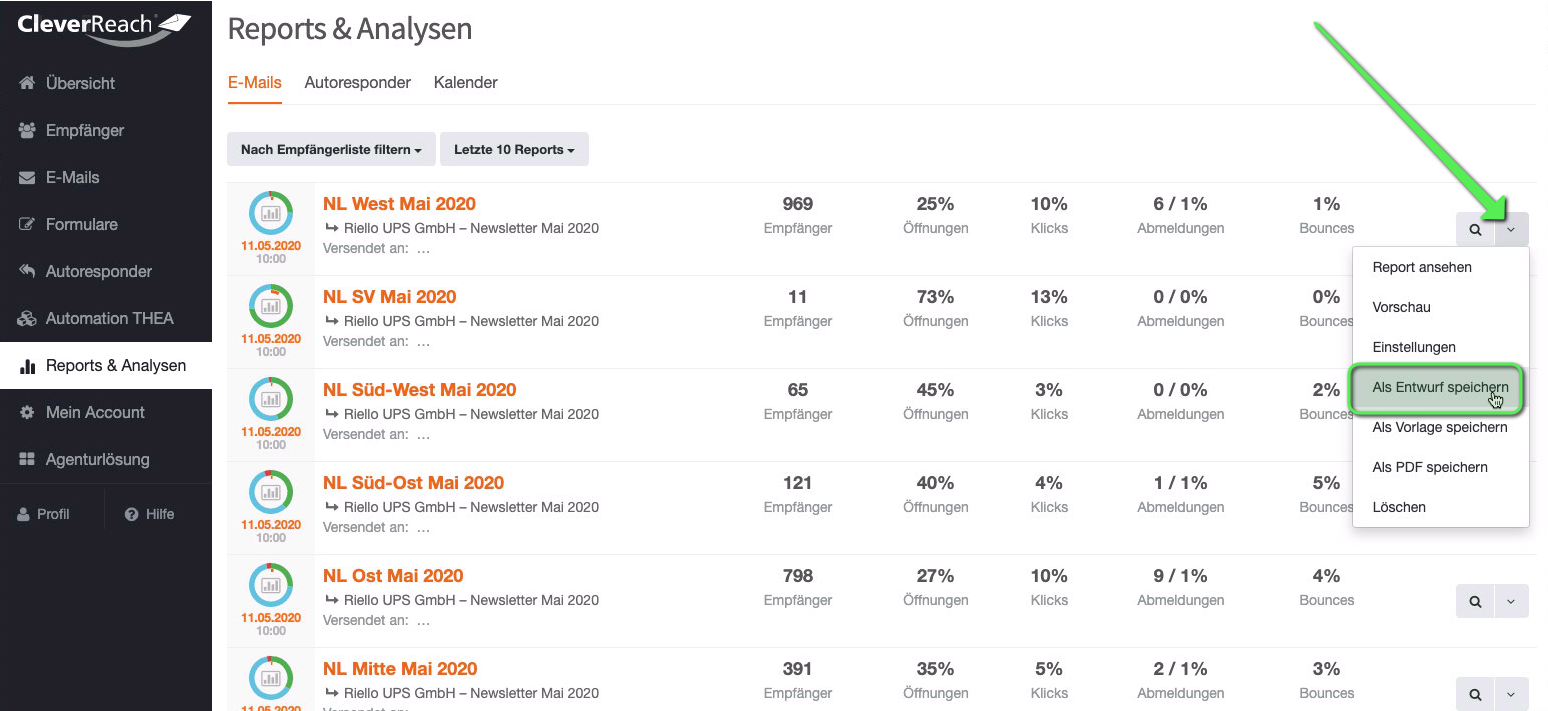1548x711 pixels.
Task: Click the magnifier icon for NL West Mai 2020
Action: [1475, 229]
